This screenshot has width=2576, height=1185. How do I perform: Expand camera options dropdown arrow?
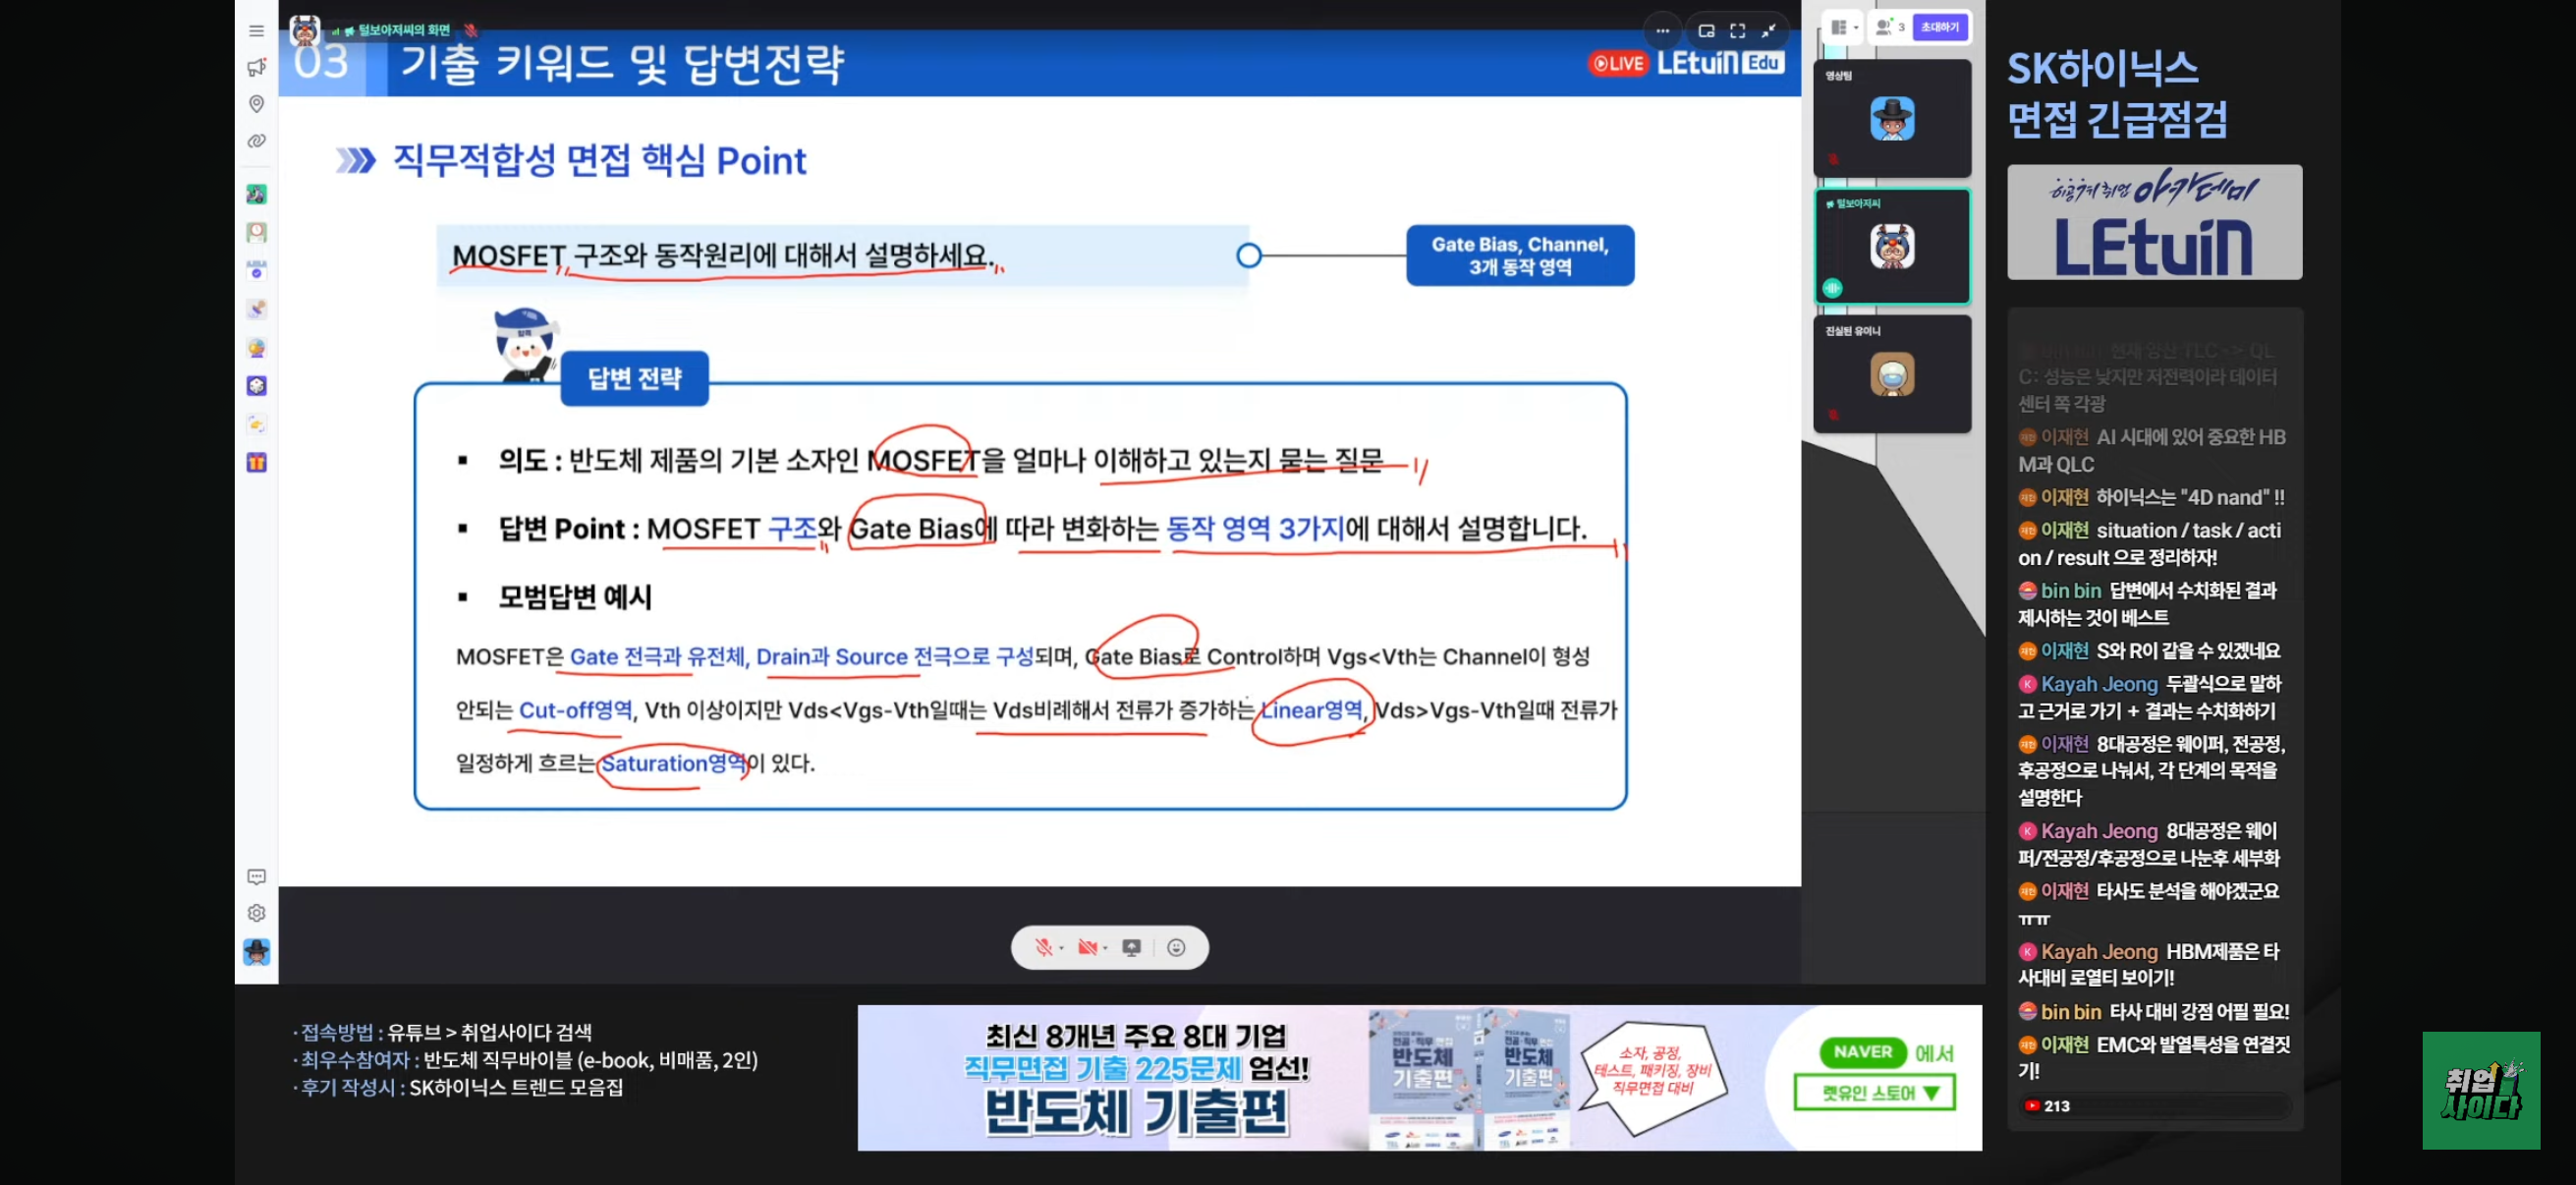[x=1105, y=948]
